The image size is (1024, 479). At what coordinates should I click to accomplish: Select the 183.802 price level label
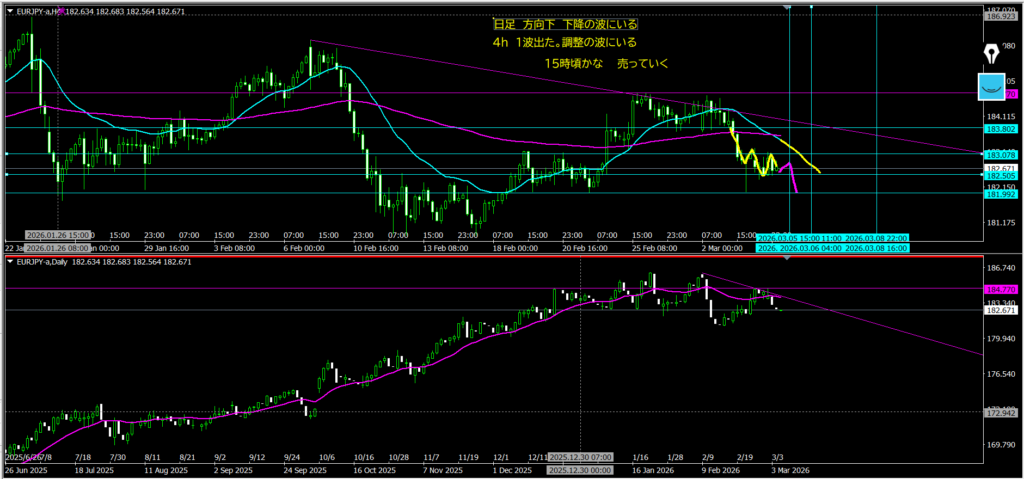coord(1001,127)
